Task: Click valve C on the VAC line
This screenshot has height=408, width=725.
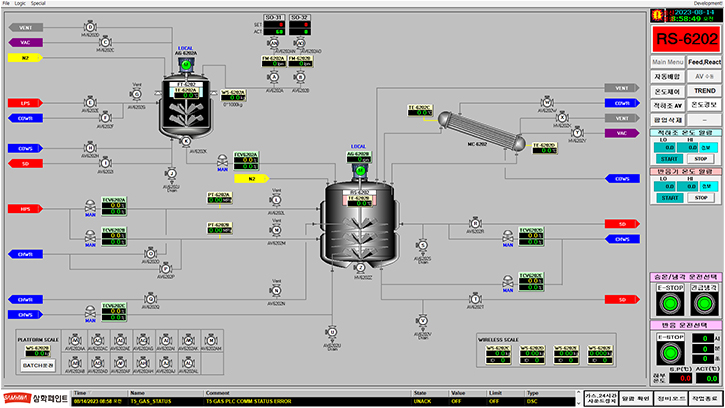Action: tap(105, 43)
